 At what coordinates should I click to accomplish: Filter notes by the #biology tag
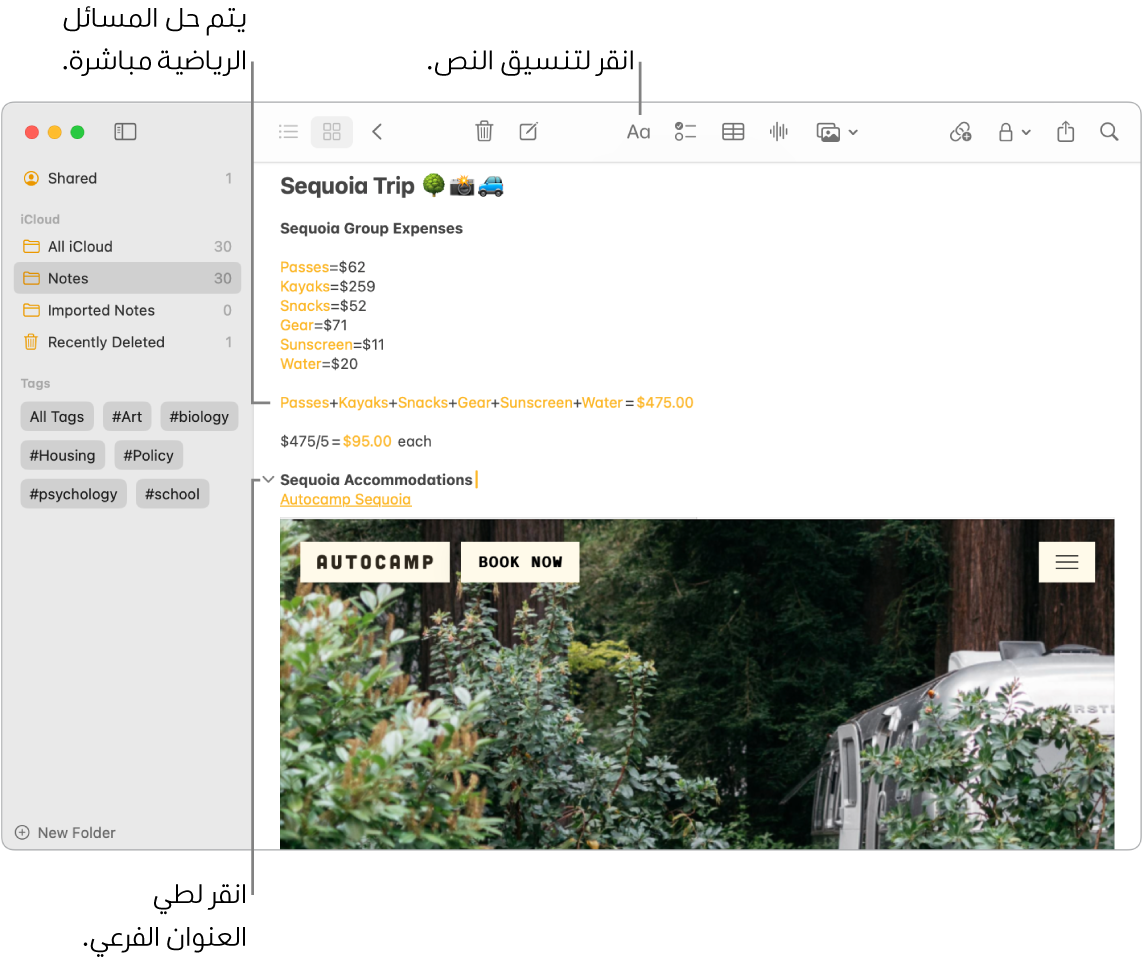point(199,416)
